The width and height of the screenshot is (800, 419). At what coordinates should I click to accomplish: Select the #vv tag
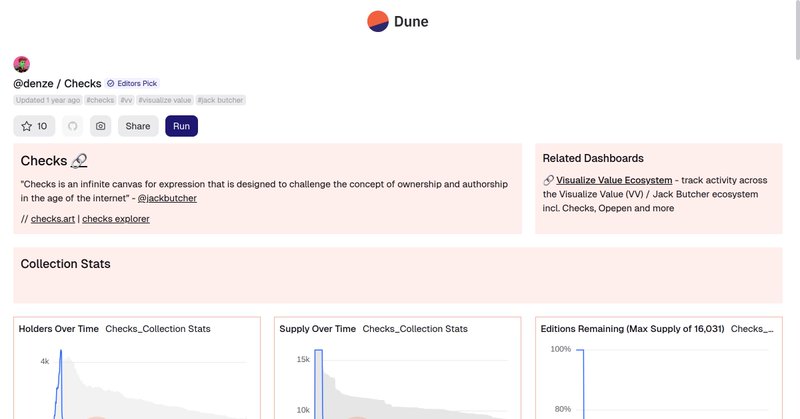(x=127, y=100)
